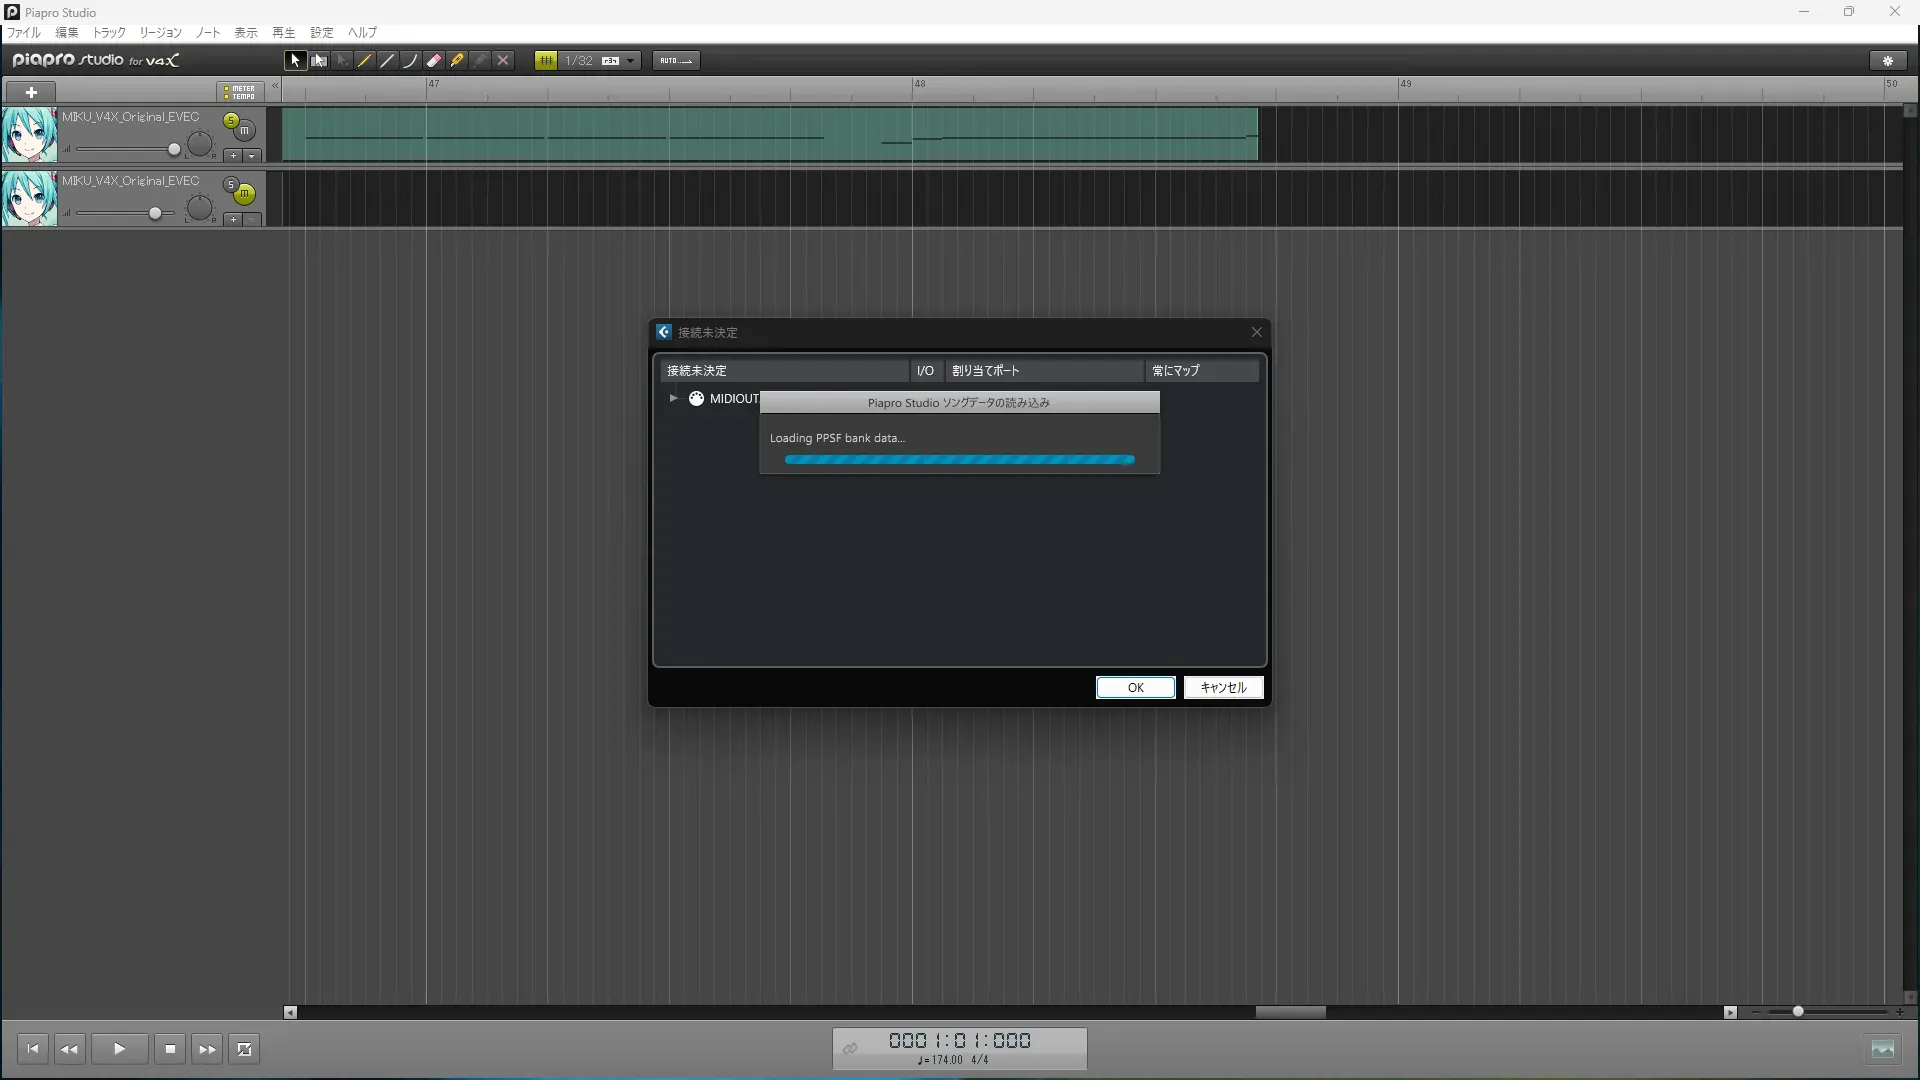The height and width of the screenshot is (1080, 1920).
Task: Select the region selection tool
Action: click(319, 61)
